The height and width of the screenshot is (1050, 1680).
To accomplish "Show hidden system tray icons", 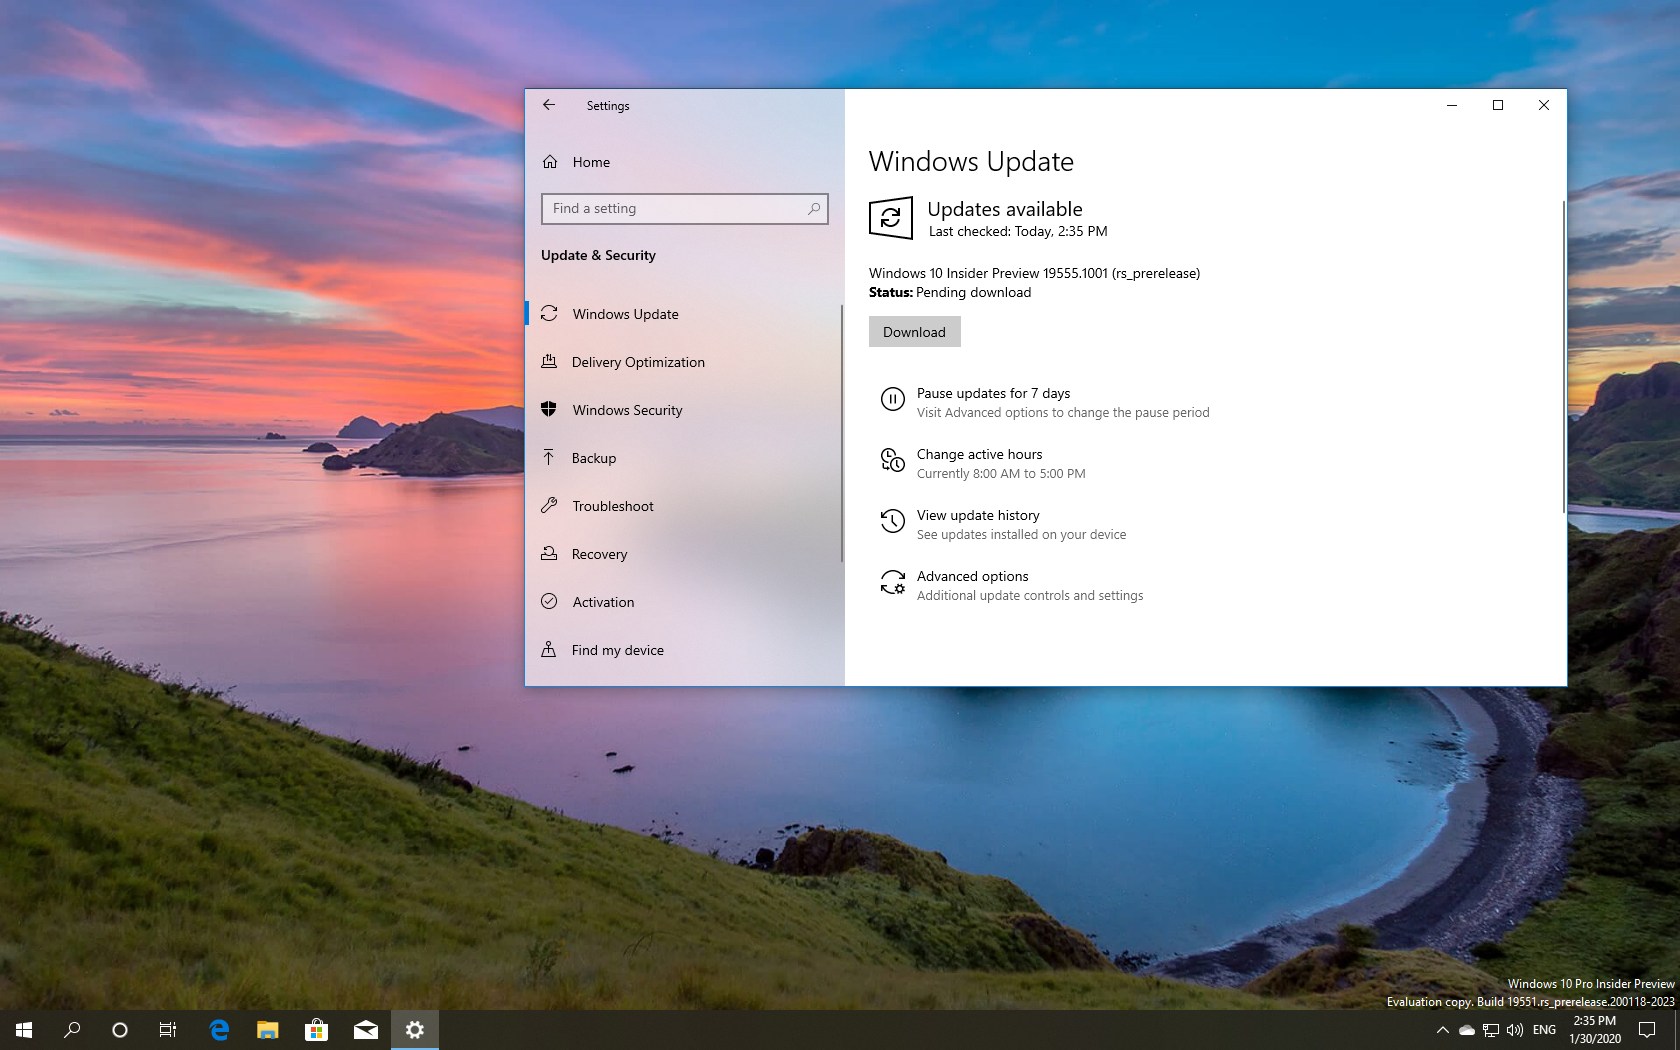I will click(1442, 1029).
